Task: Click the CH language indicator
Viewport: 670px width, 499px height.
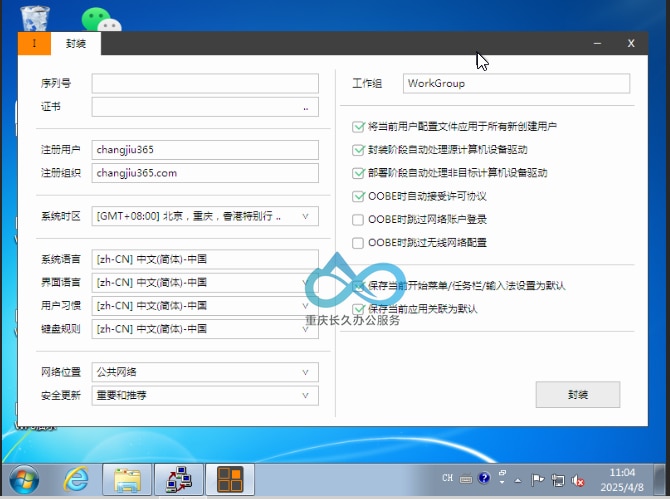Action: click(447, 478)
